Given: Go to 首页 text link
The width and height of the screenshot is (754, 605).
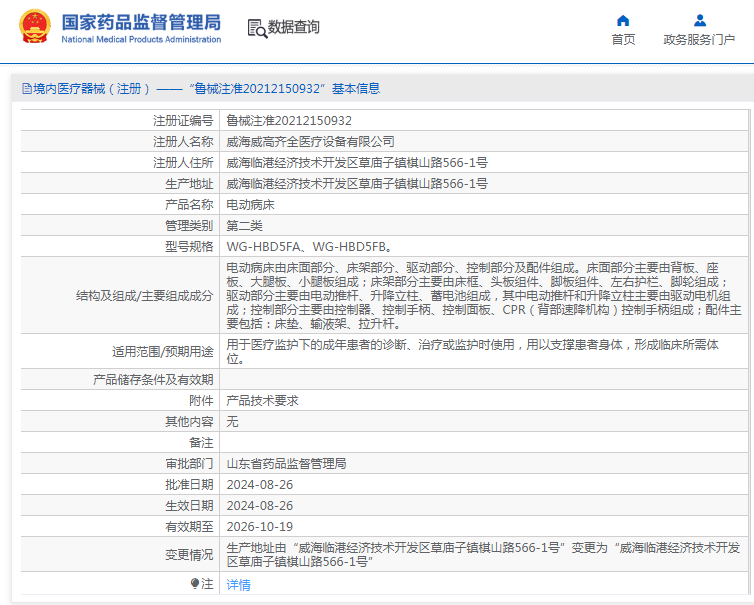Looking at the screenshot, I should [x=623, y=39].
